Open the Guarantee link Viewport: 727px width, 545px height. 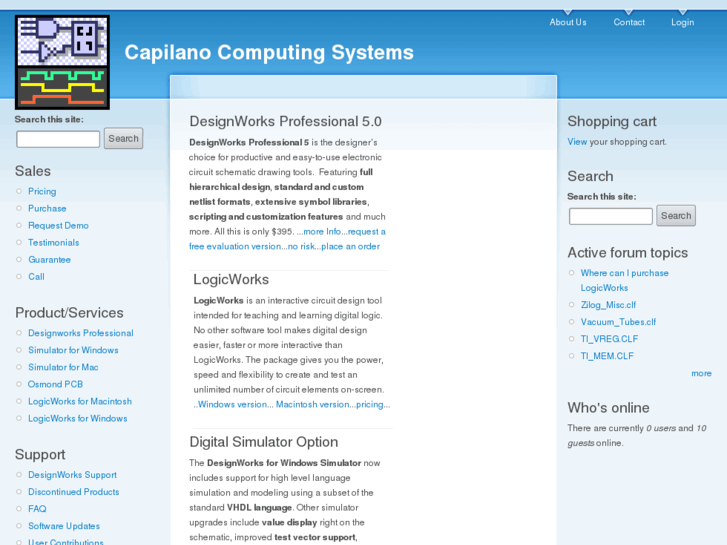(50, 260)
